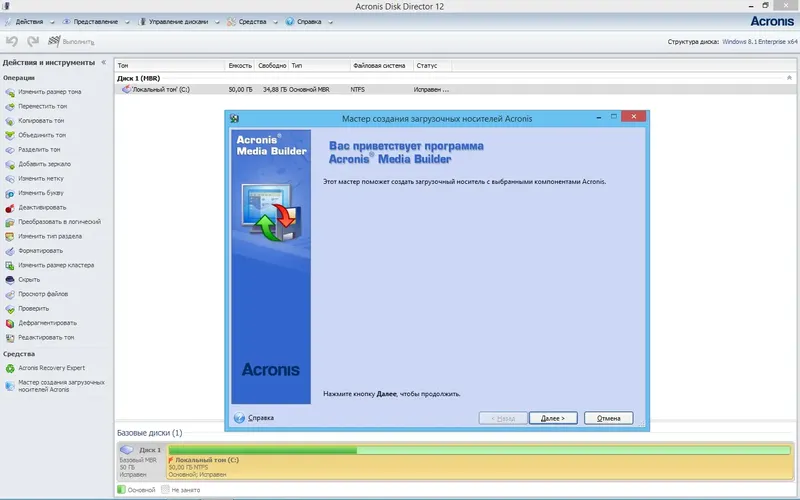
Task: Click the Deactivate icon (Деактивировать)
Action: pyautogui.click(x=10, y=208)
